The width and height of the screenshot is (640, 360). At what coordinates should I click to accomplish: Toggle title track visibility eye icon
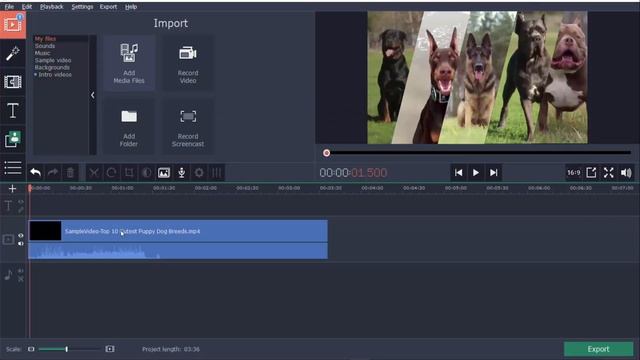(x=21, y=202)
